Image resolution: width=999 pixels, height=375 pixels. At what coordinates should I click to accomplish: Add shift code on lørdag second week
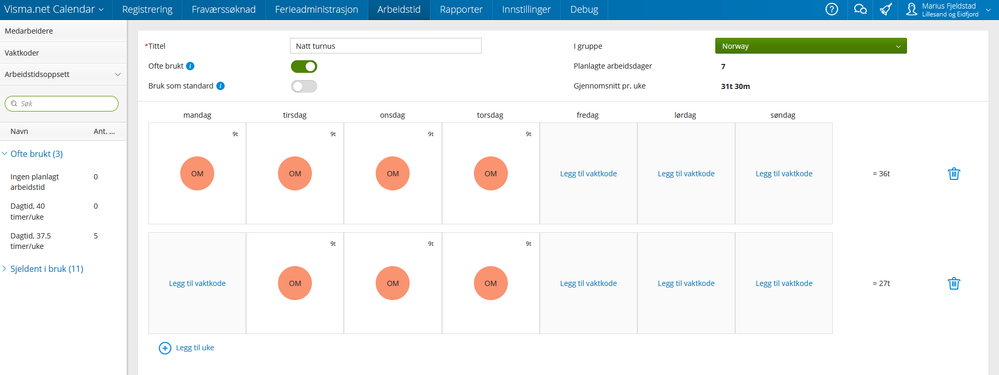point(686,283)
